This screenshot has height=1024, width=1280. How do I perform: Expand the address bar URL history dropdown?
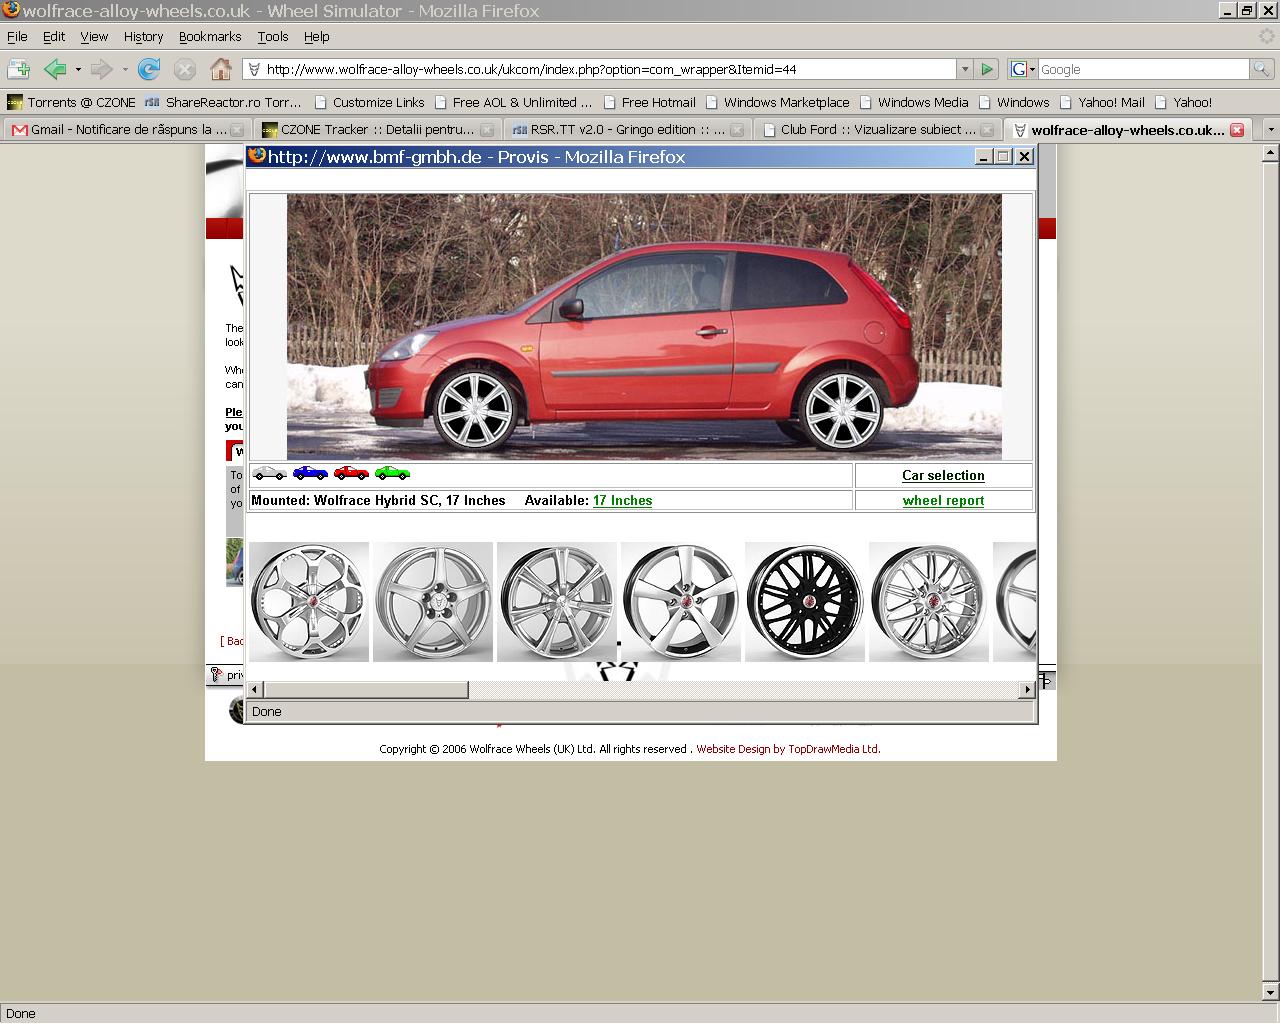[x=964, y=69]
